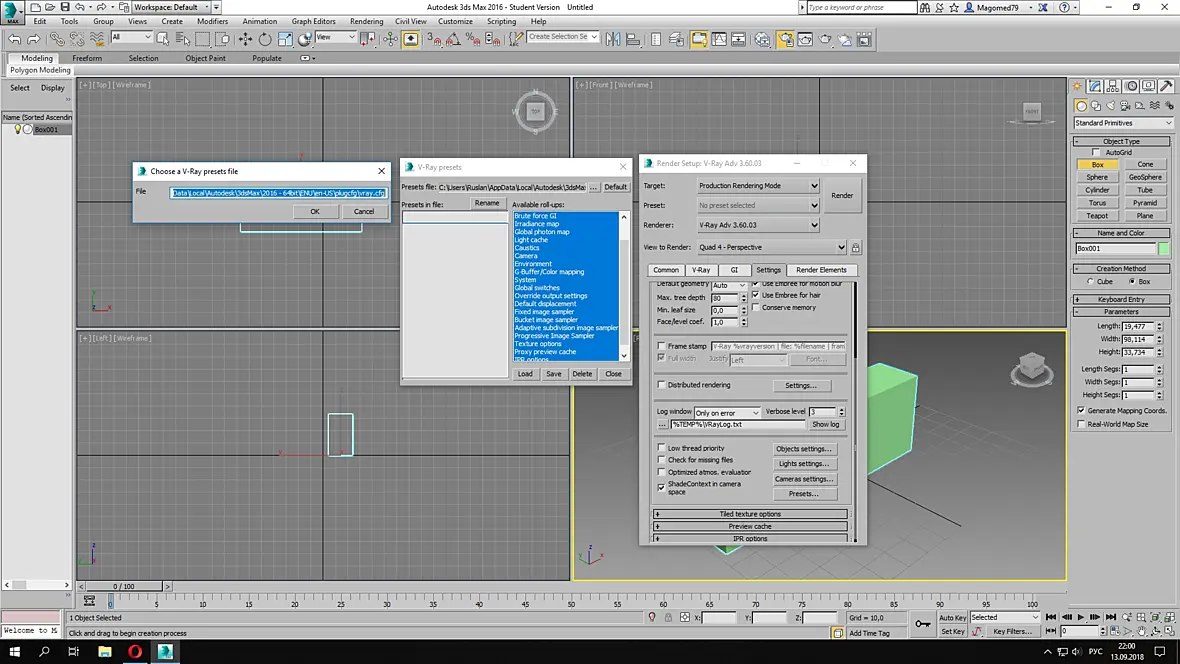Enable the Conserve memory checkbox
1180x664 pixels.
click(756, 307)
